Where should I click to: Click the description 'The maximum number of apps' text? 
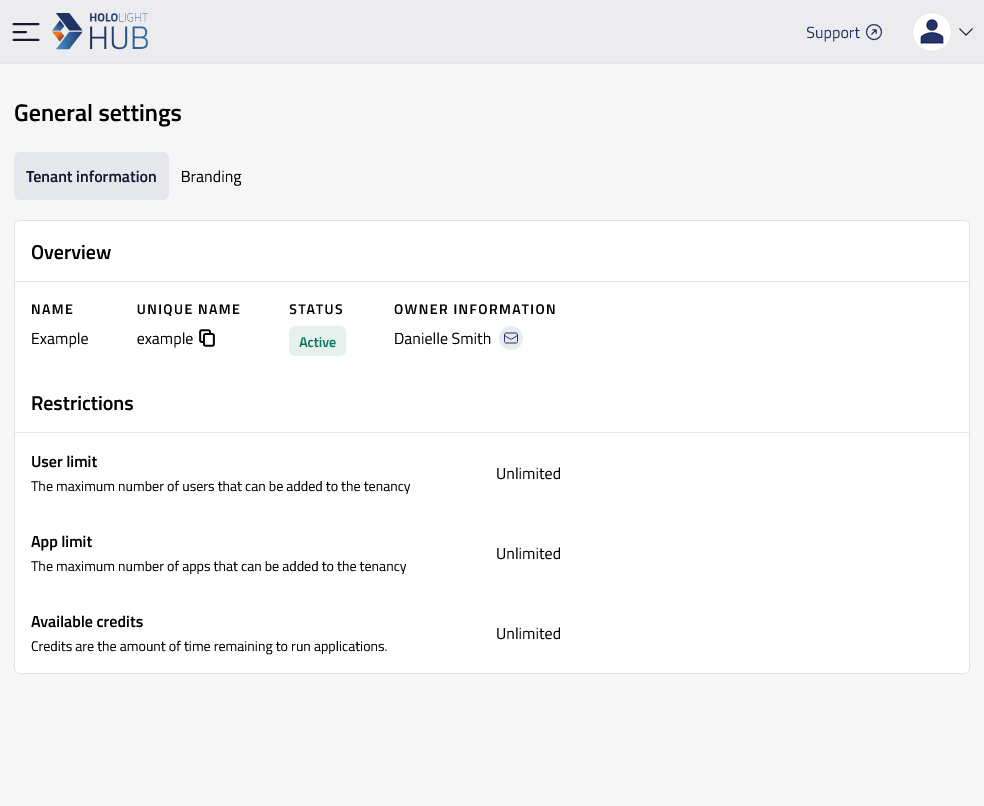coord(219,566)
